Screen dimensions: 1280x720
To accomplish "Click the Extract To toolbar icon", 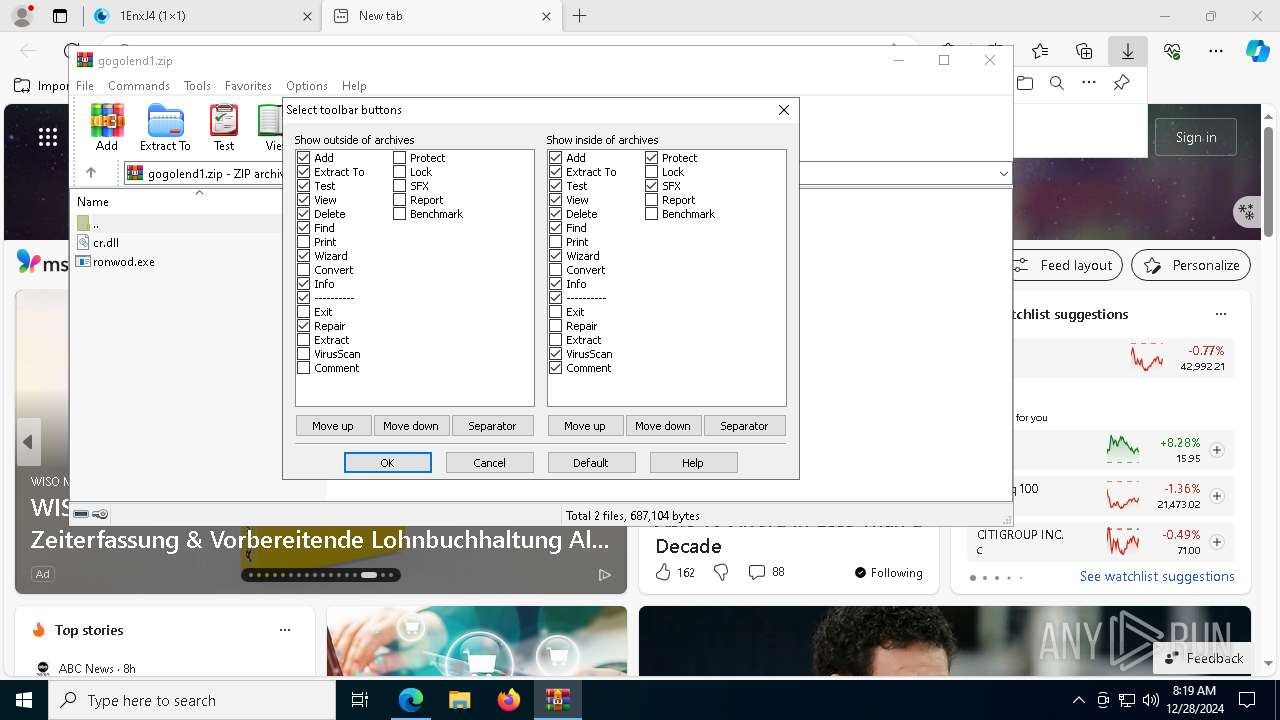I will (x=165, y=128).
